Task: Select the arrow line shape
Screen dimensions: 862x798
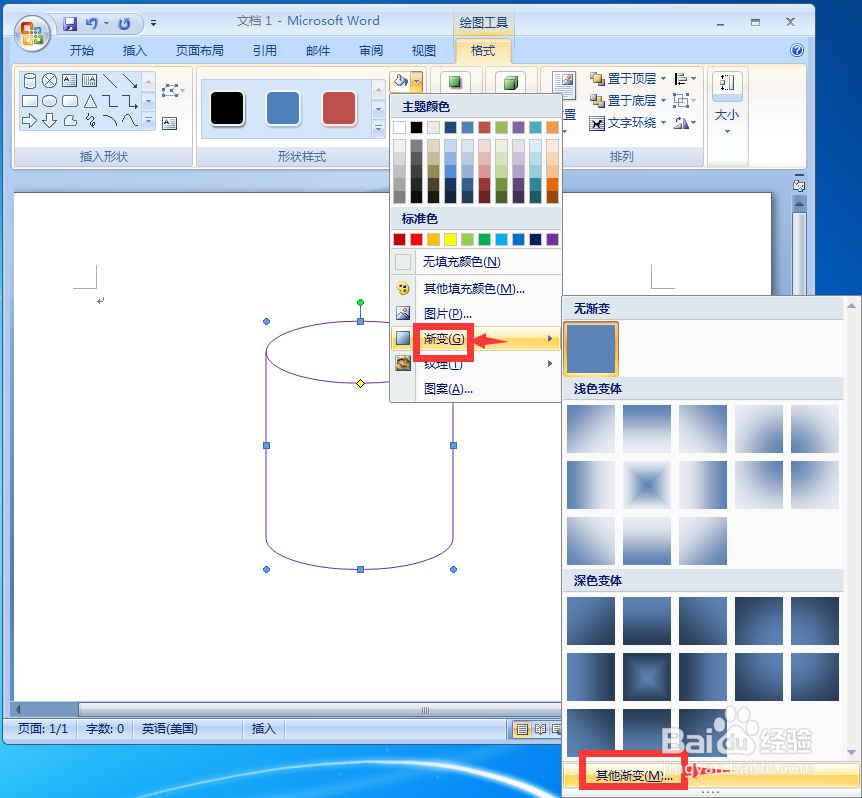Action: pos(130,81)
